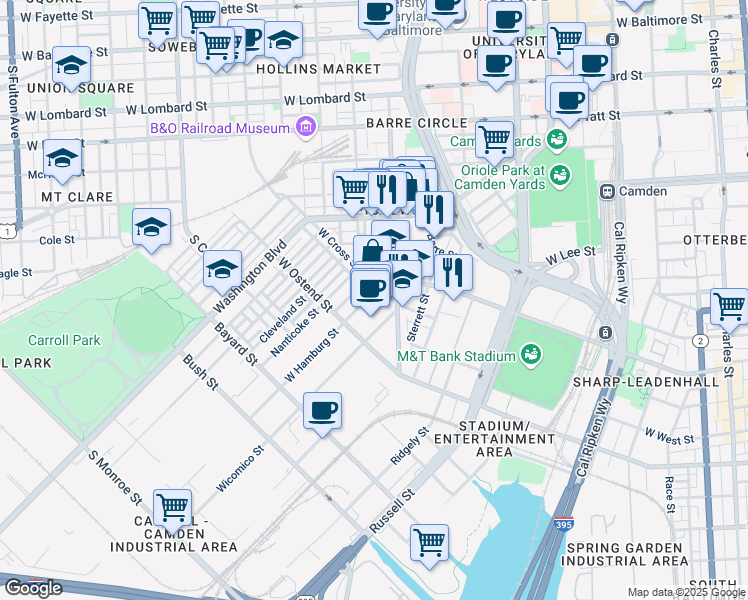Click the Bayard St label
Image resolution: width=748 pixels, height=600 pixels.
[236, 344]
